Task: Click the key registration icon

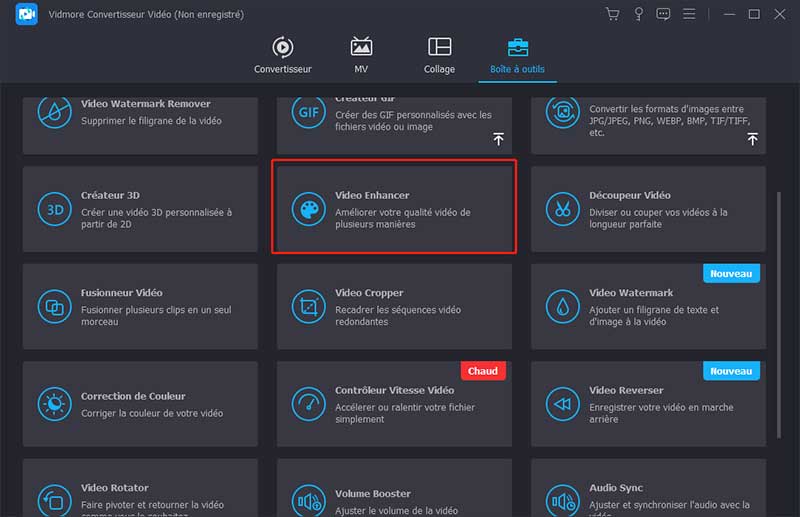Action: tap(638, 14)
